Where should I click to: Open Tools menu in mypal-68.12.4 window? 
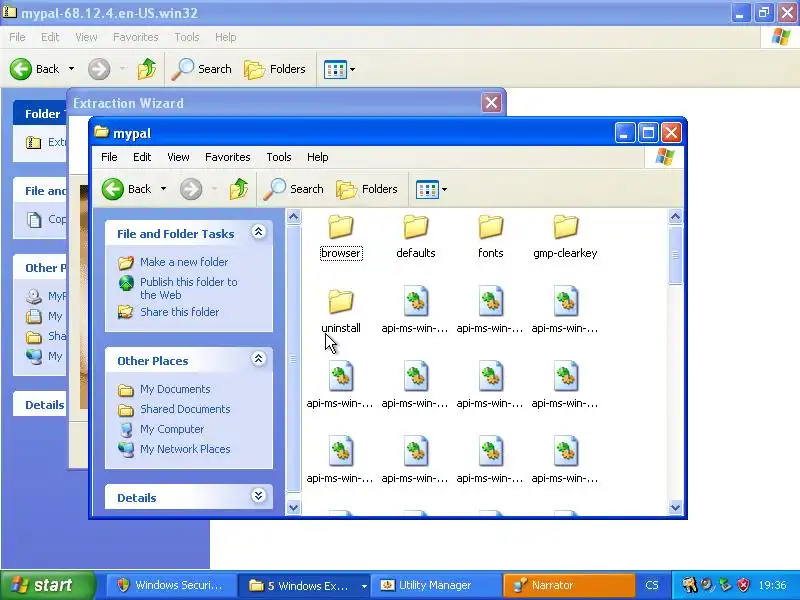point(187,37)
